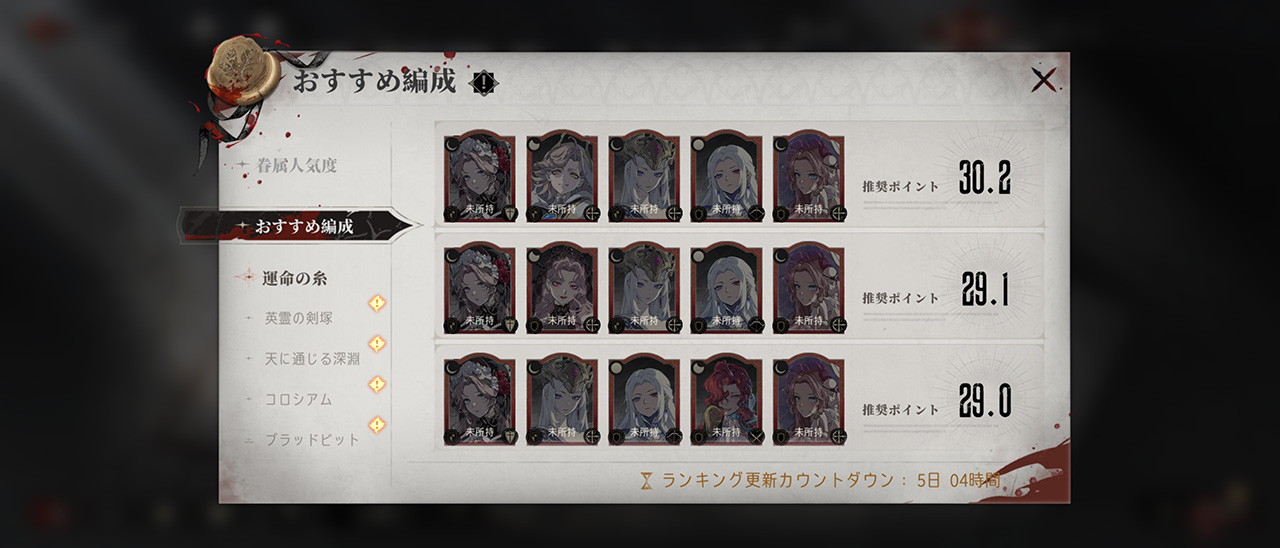Select コロシアム mode entry

pyautogui.click(x=298, y=399)
